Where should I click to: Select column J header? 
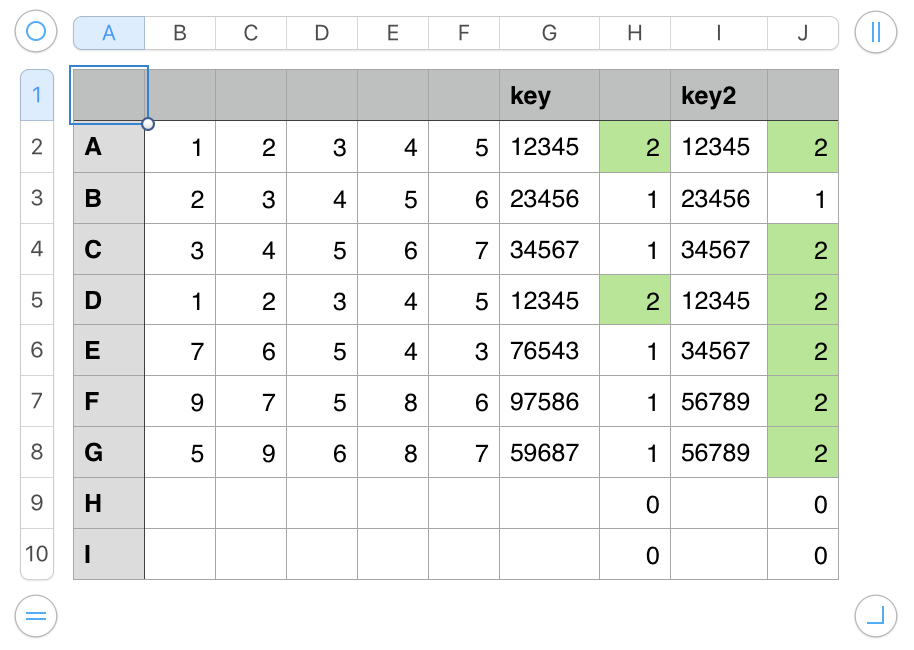click(802, 33)
